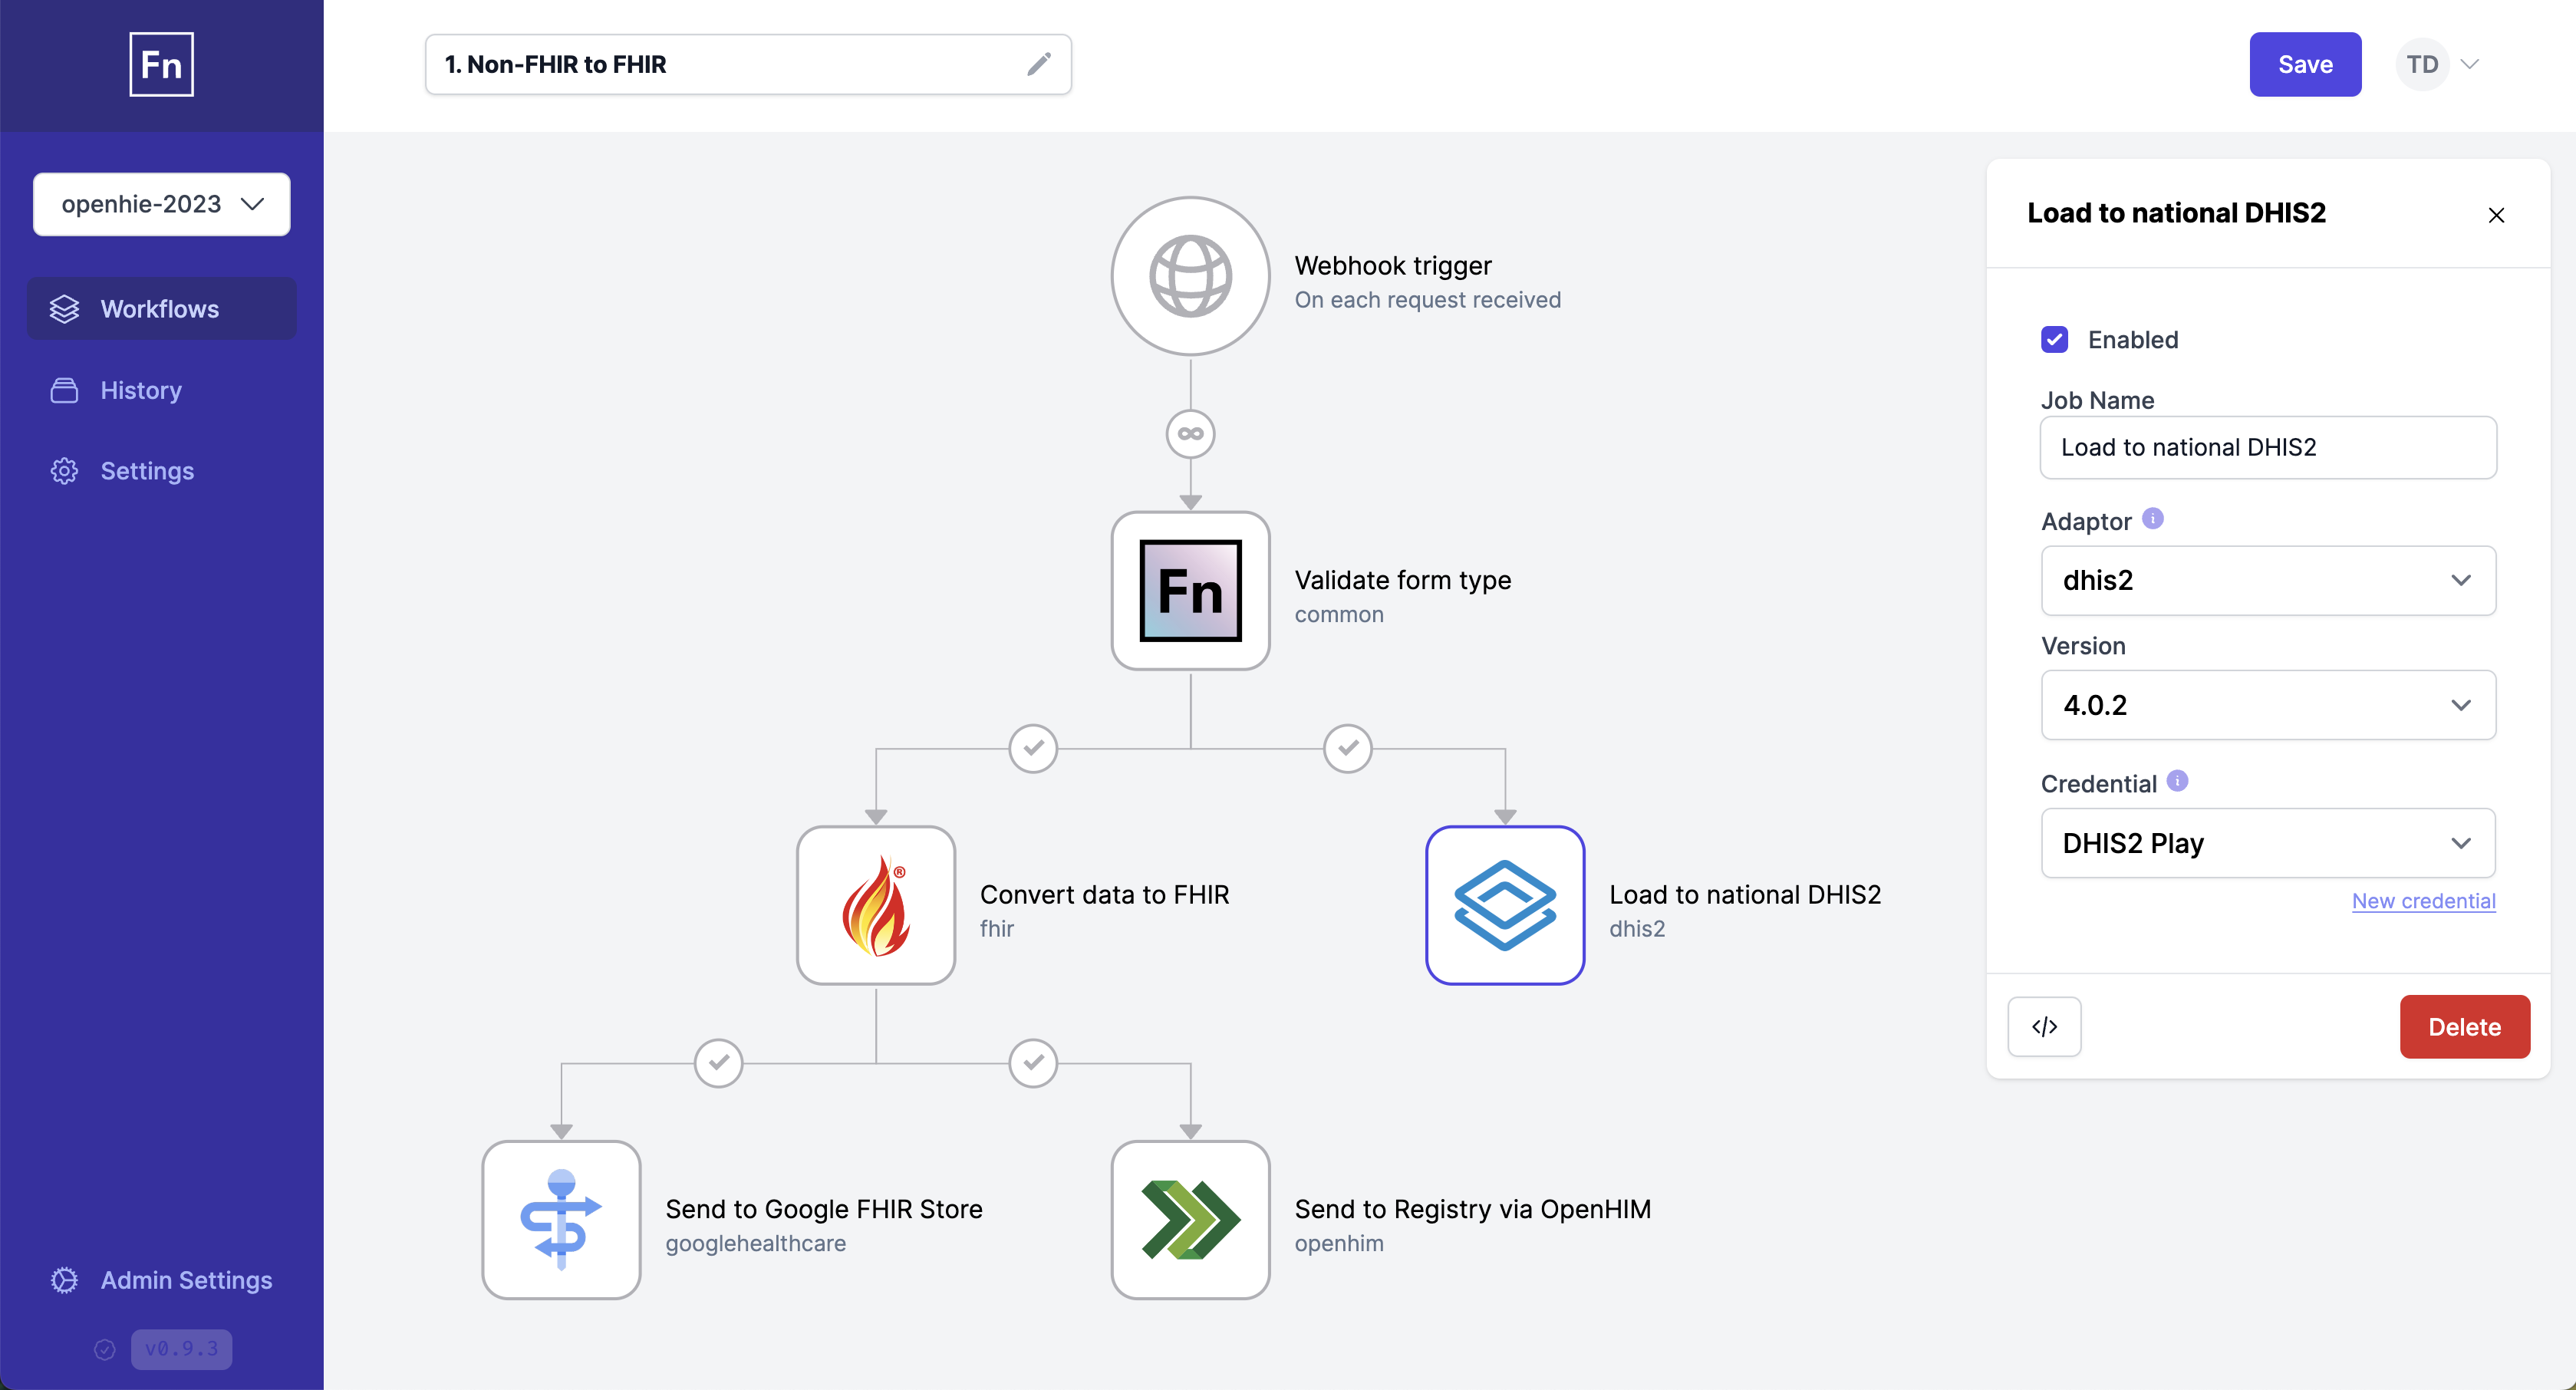
Task: Click the condition check on the DHIS2 branch
Action: click(x=1347, y=748)
